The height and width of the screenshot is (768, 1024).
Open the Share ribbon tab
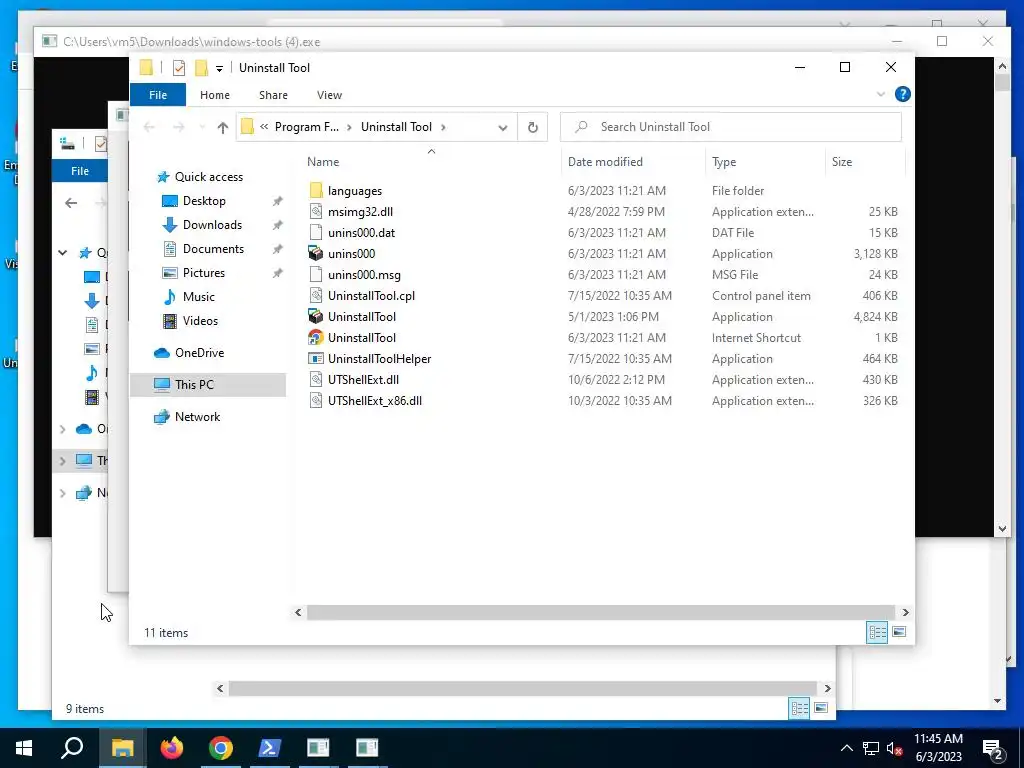click(x=273, y=95)
